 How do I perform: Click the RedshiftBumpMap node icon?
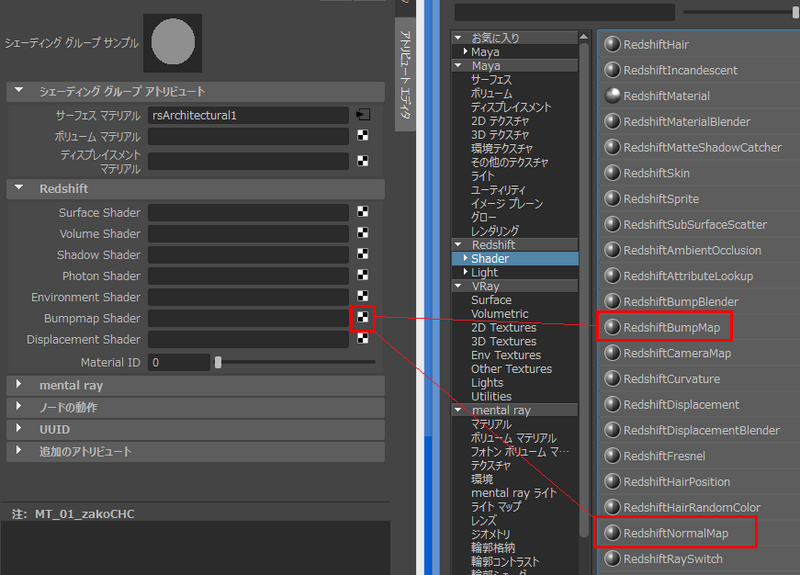click(612, 327)
